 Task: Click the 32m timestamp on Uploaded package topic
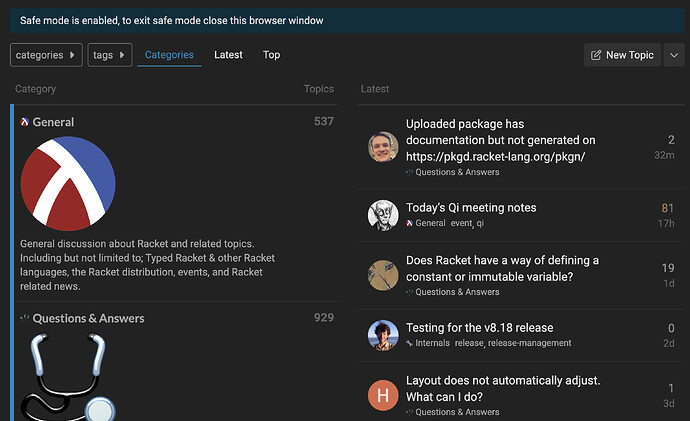click(664, 155)
